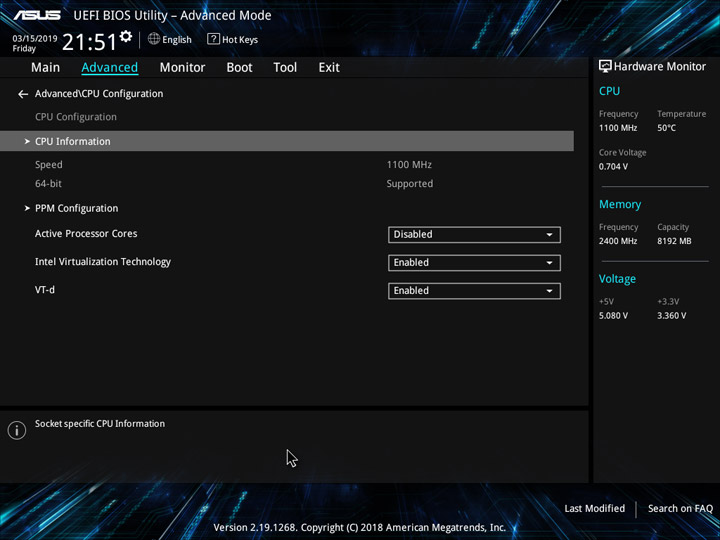The image size is (720, 540).
Task: Click the globe language icon
Action: 154,39
